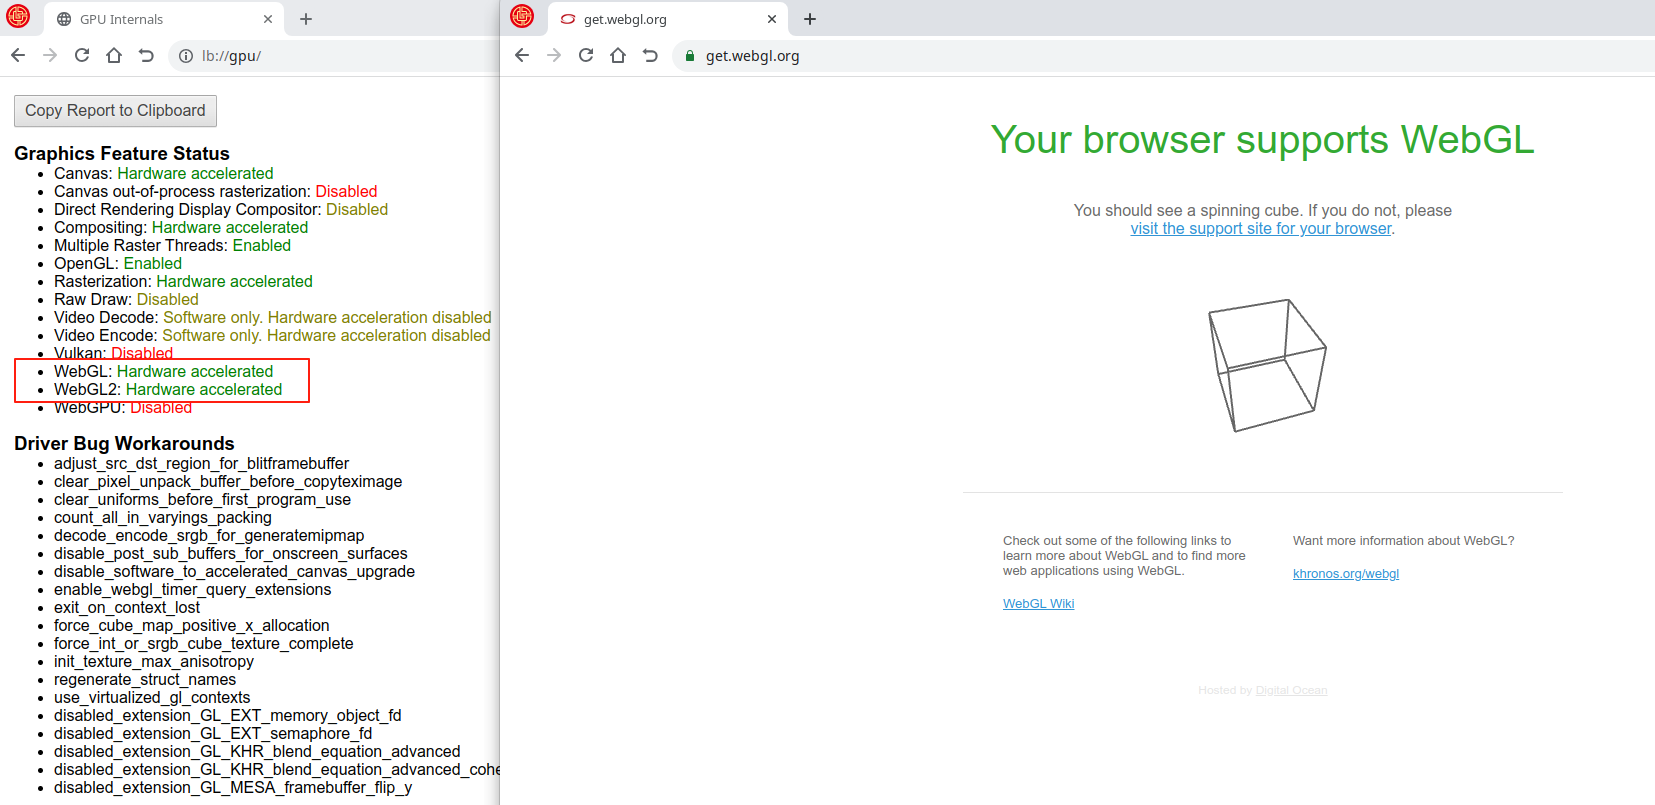Viewport: 1655px width, 805px height.
Task: Select the get.webgl.org tab
Action: tap(668, 19)
